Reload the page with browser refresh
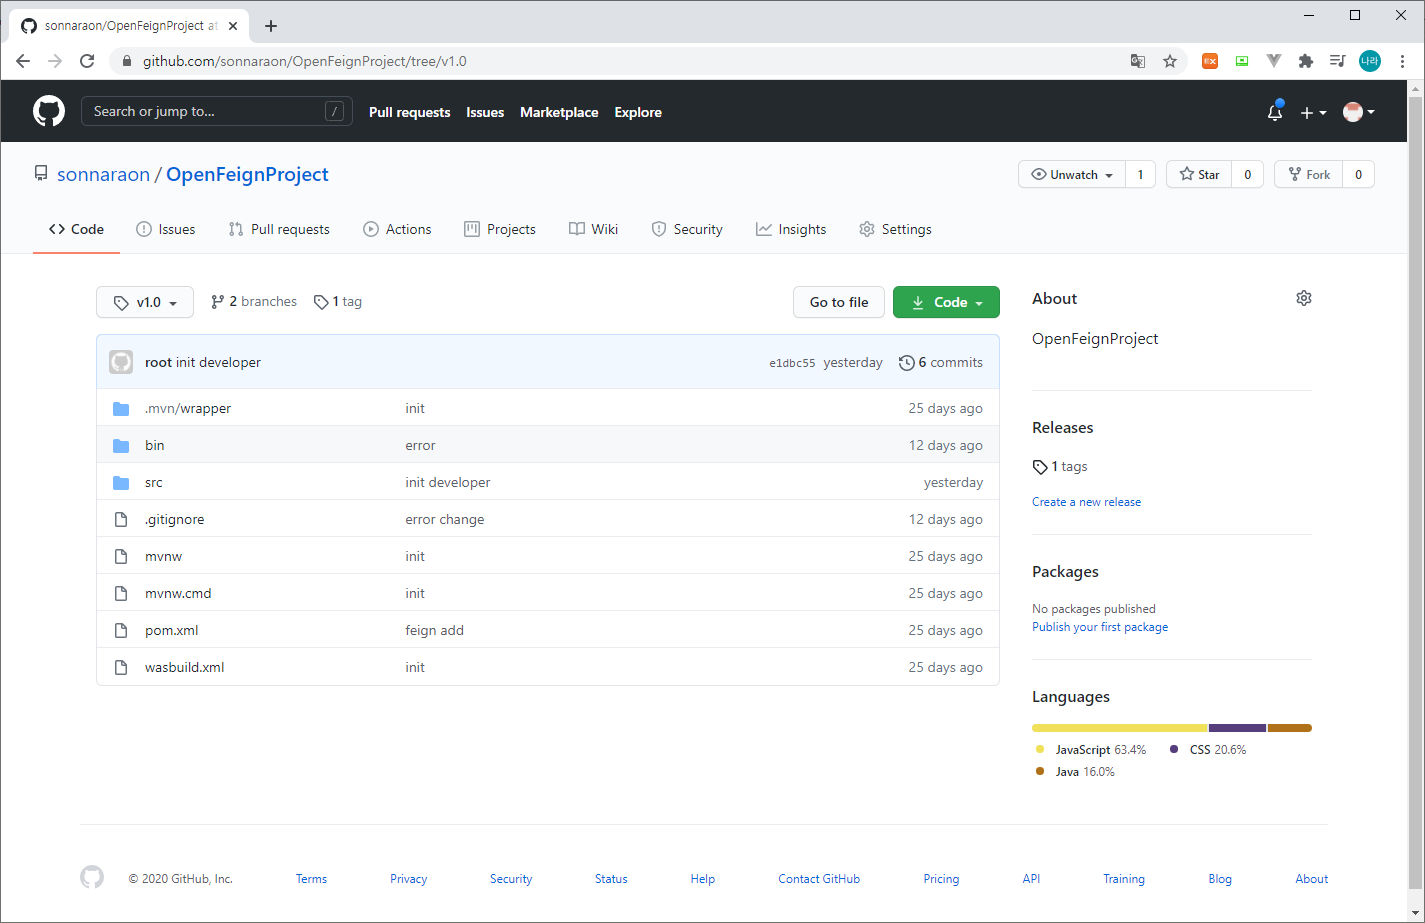 tap(87, 61)
